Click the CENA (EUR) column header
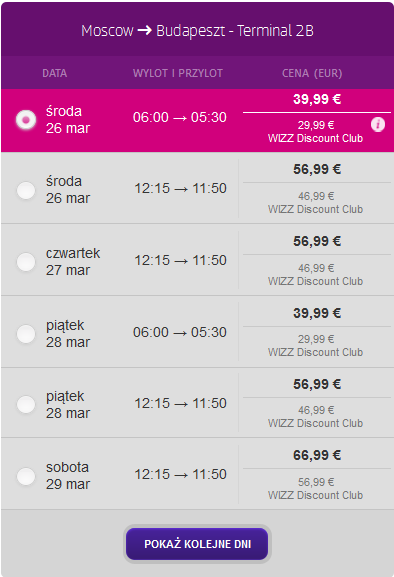 point(312,73)
